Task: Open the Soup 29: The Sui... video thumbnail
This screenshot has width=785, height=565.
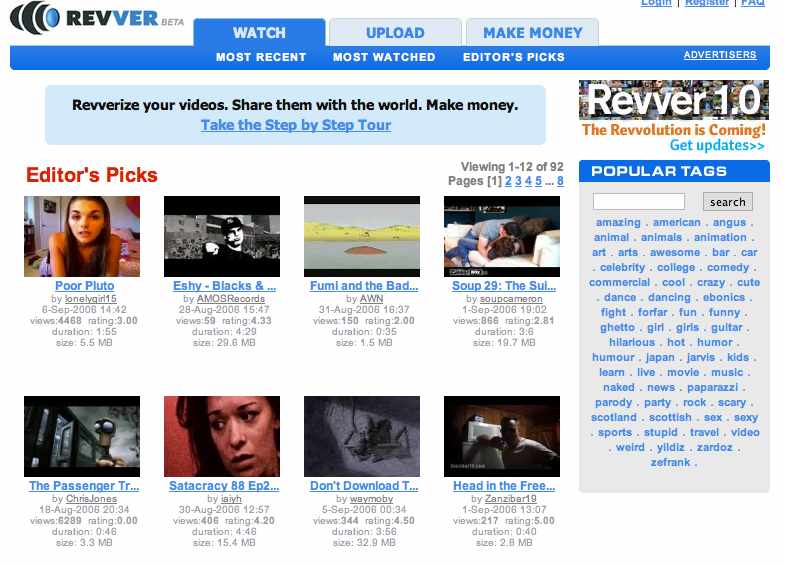Action: [x=502, y=236]
